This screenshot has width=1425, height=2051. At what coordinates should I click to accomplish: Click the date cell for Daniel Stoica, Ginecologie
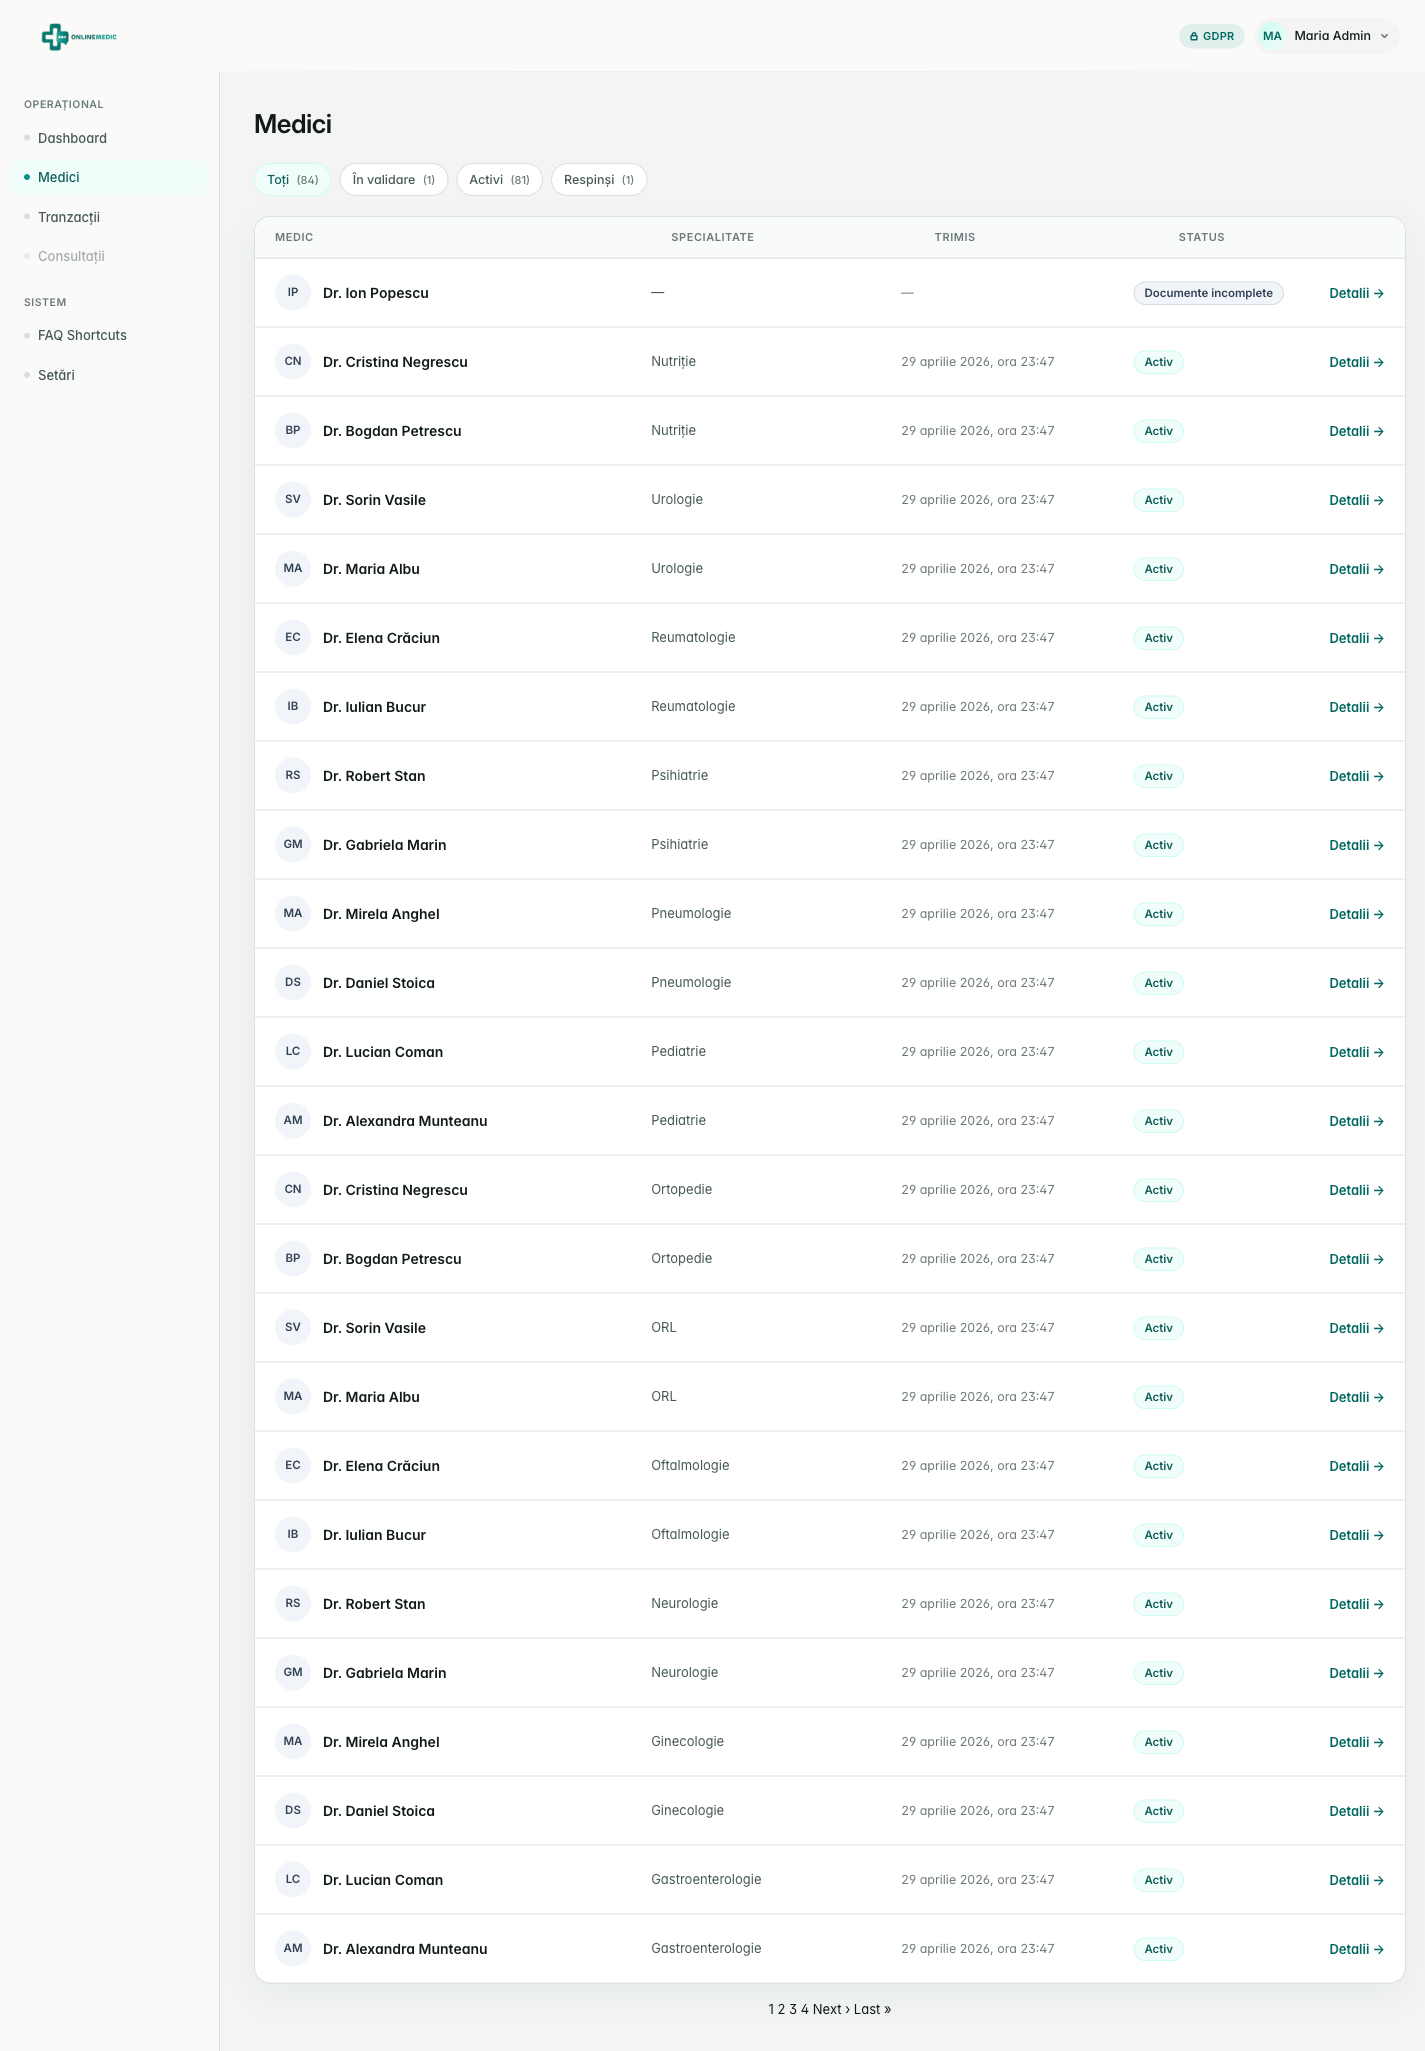(977, 1811)
